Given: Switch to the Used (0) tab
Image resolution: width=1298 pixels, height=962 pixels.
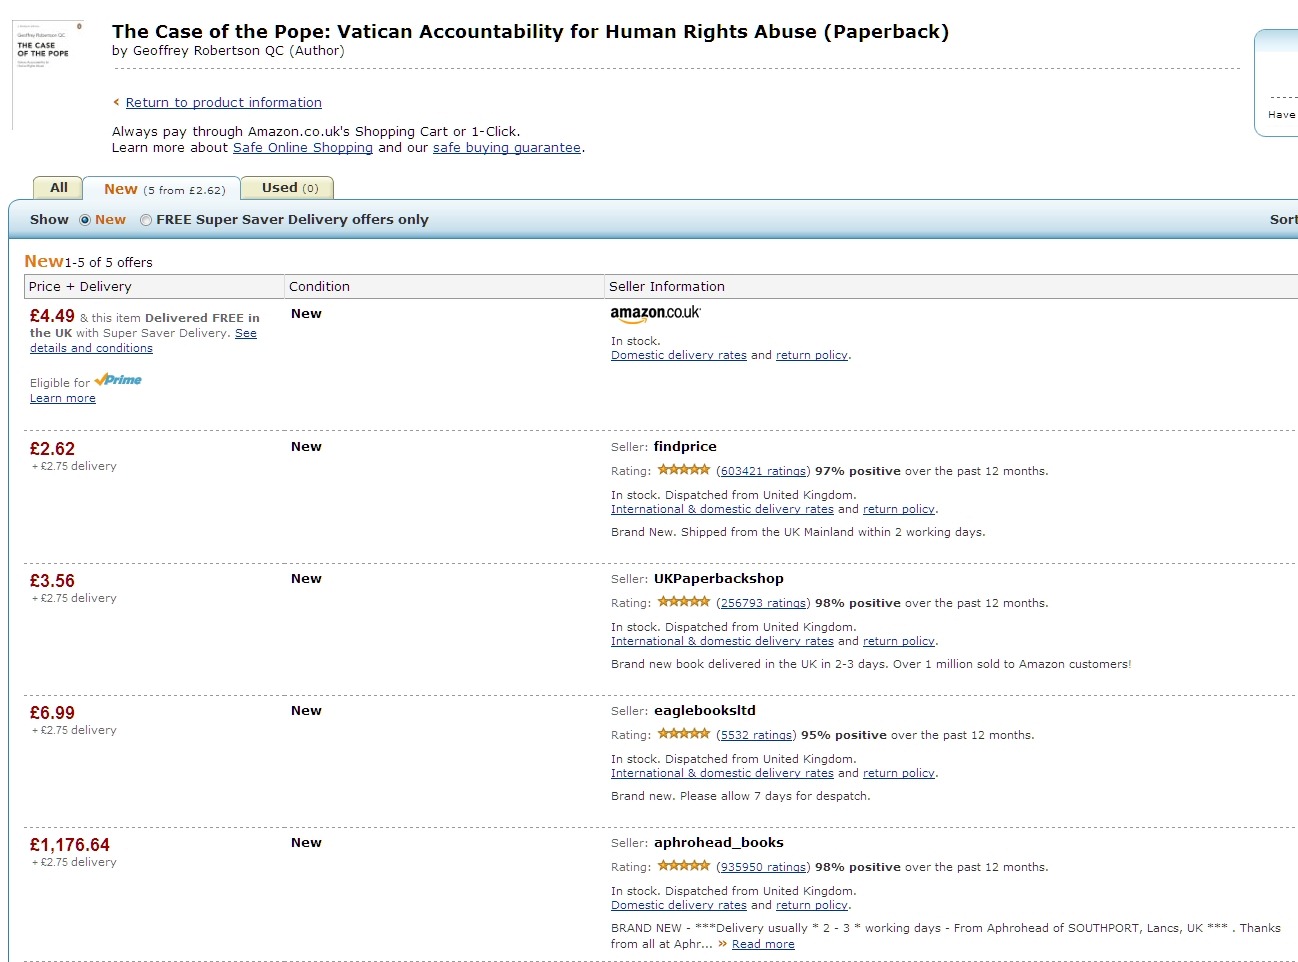Looking at the screenshot, I should tap(289, 188).
